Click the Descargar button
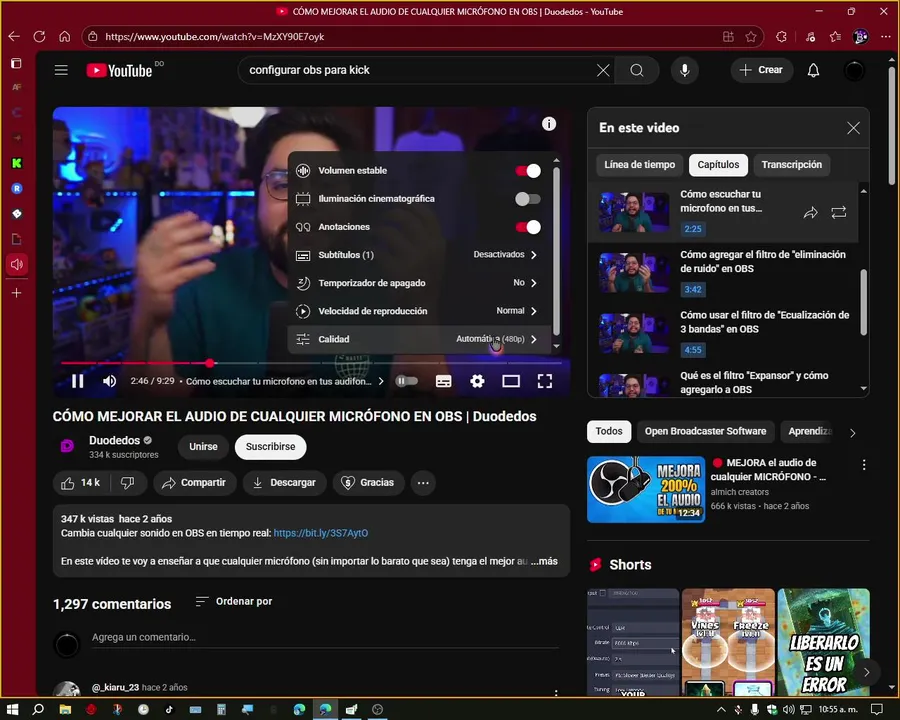Screen dimensions: 900x720 285,483
